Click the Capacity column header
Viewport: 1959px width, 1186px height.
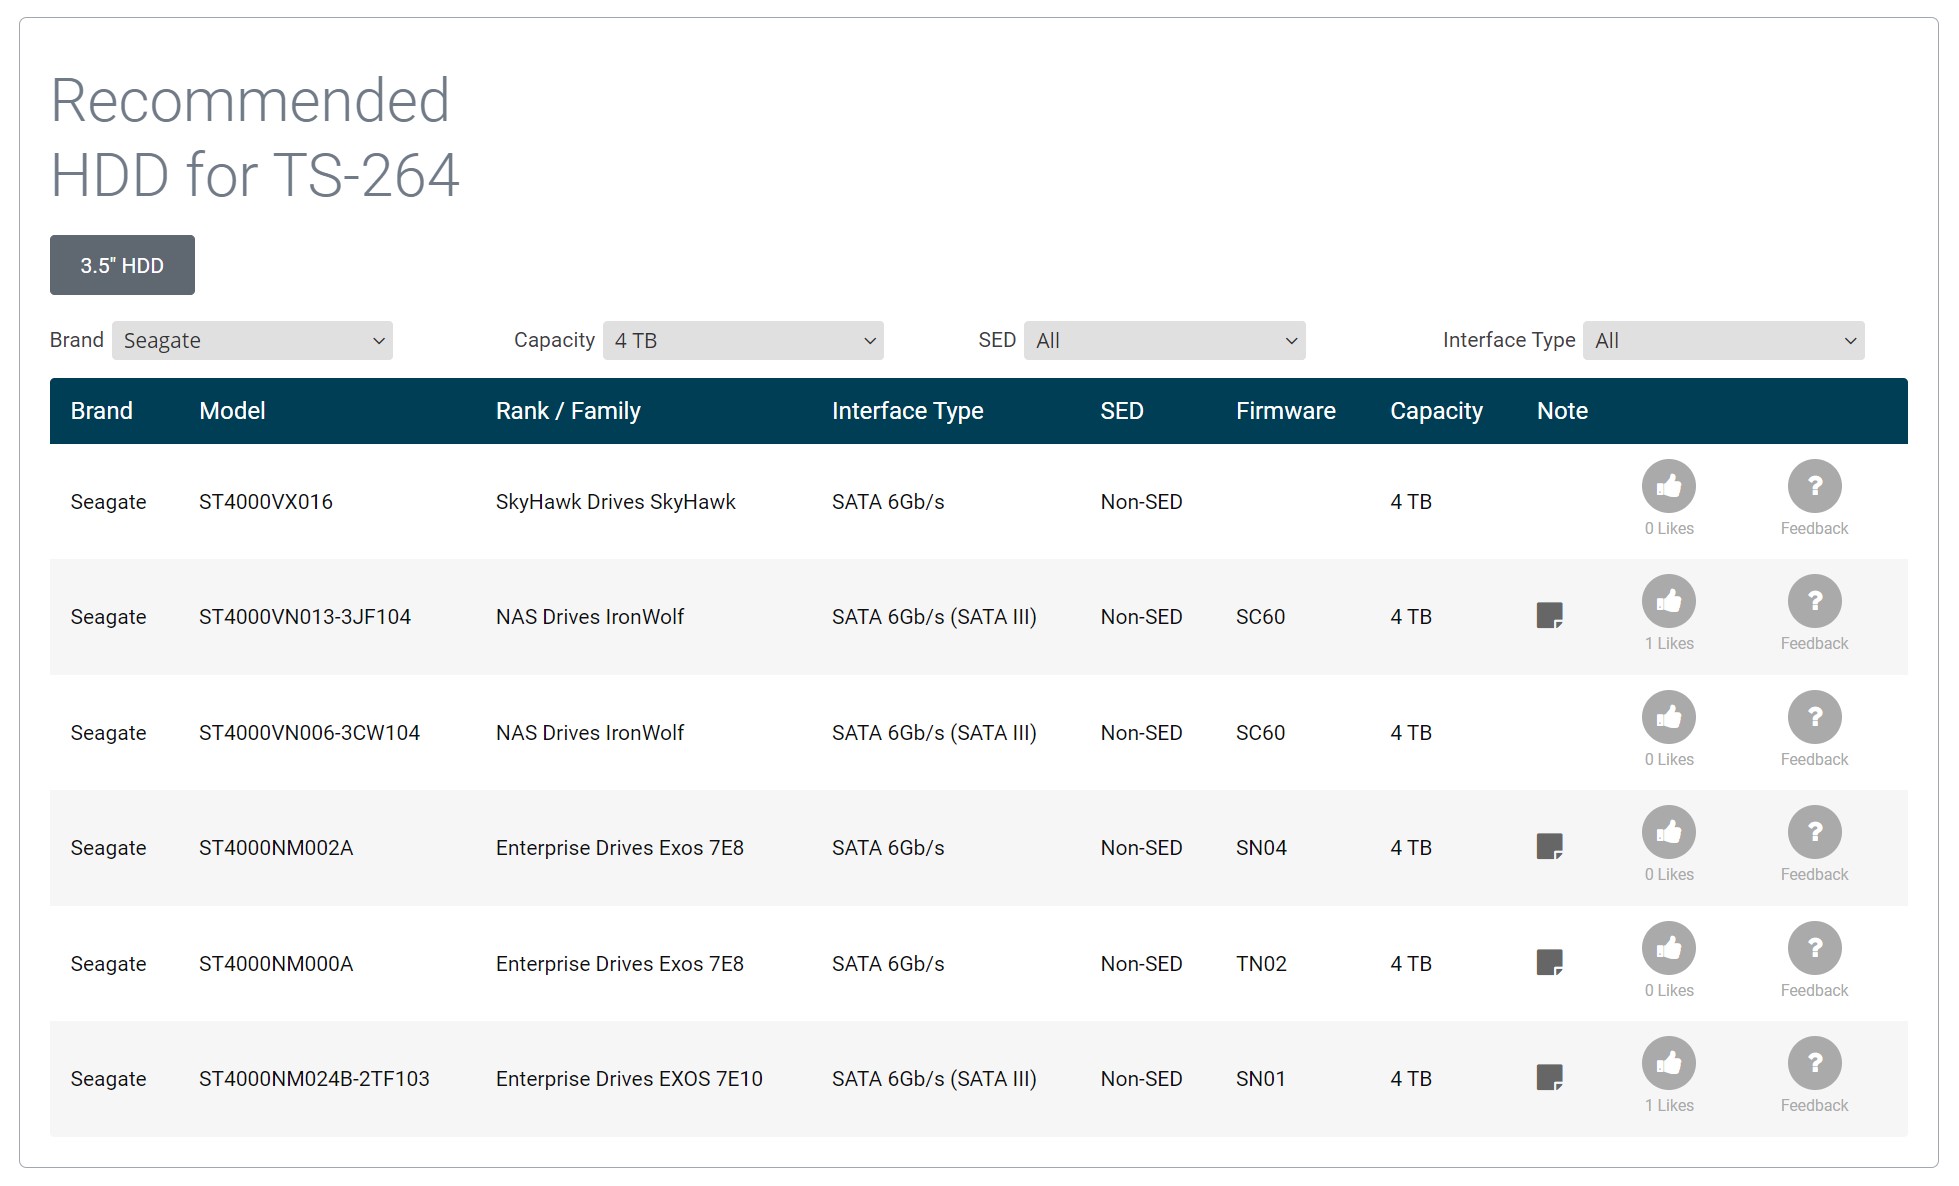coord(1436,411)
